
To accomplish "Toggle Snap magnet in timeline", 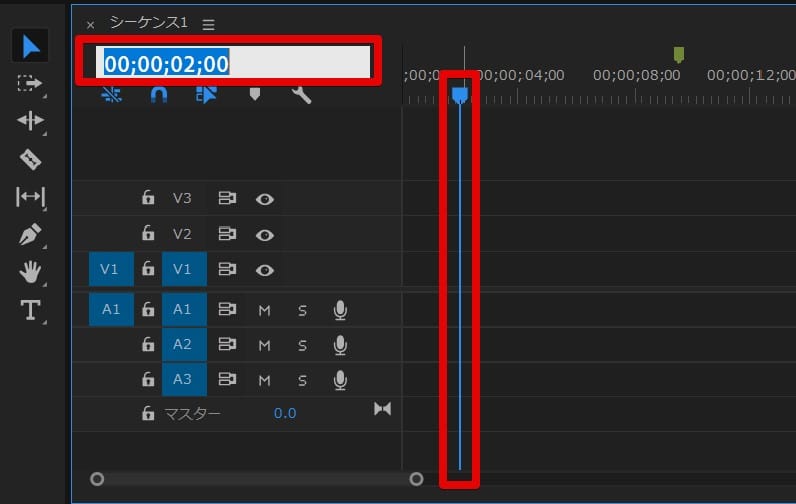I will pyautogui.click(x=159, y=95).
